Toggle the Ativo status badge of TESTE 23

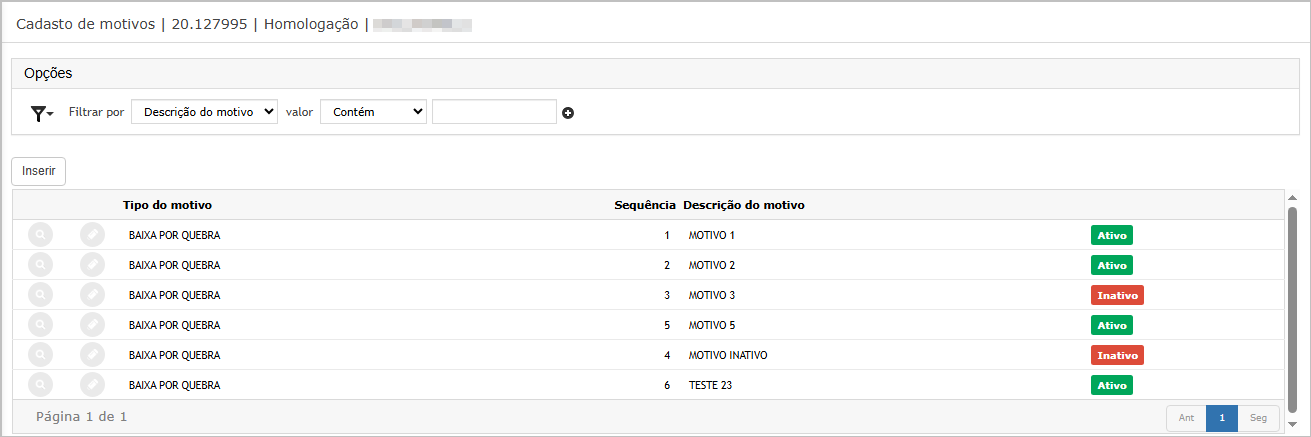[x=1111, y=386]
